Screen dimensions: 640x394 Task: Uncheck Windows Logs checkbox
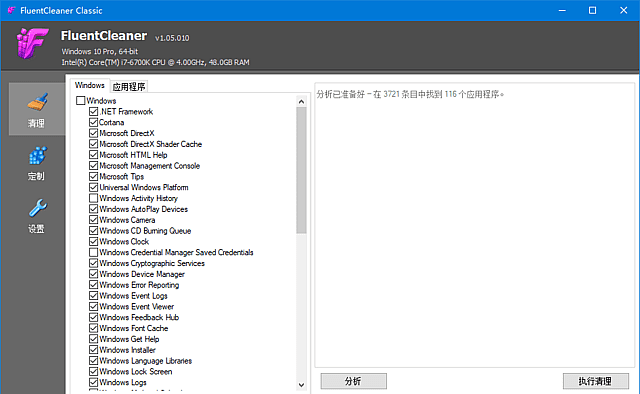tap(93, 382)
